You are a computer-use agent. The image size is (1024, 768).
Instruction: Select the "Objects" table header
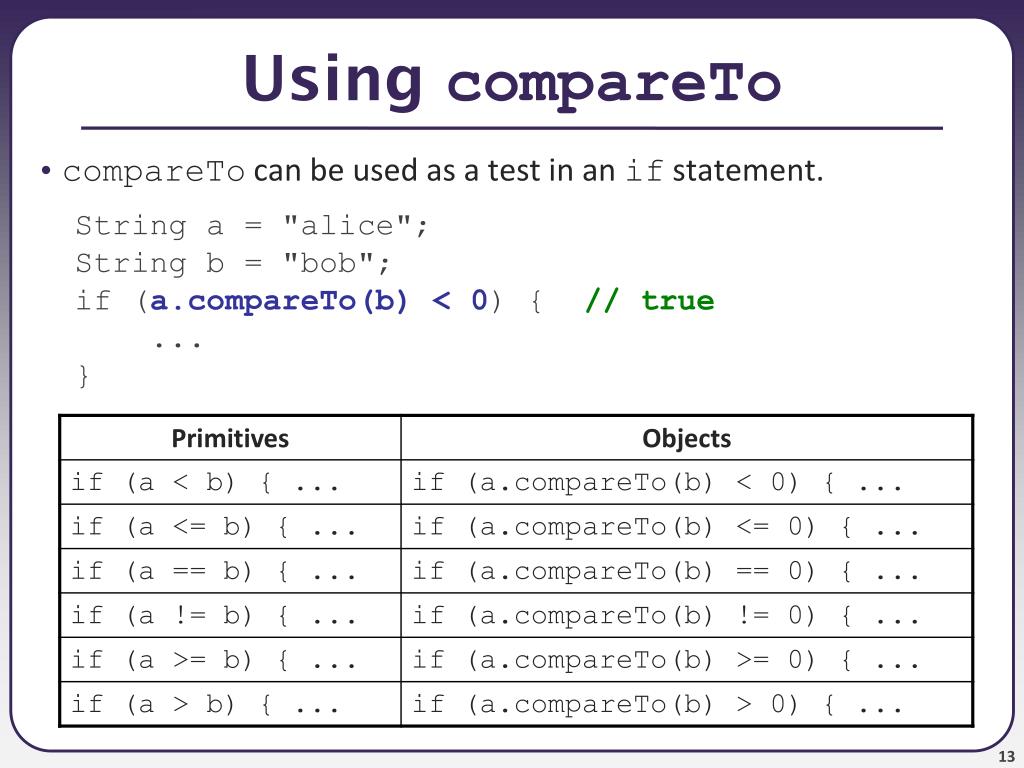tap(686, 438)
